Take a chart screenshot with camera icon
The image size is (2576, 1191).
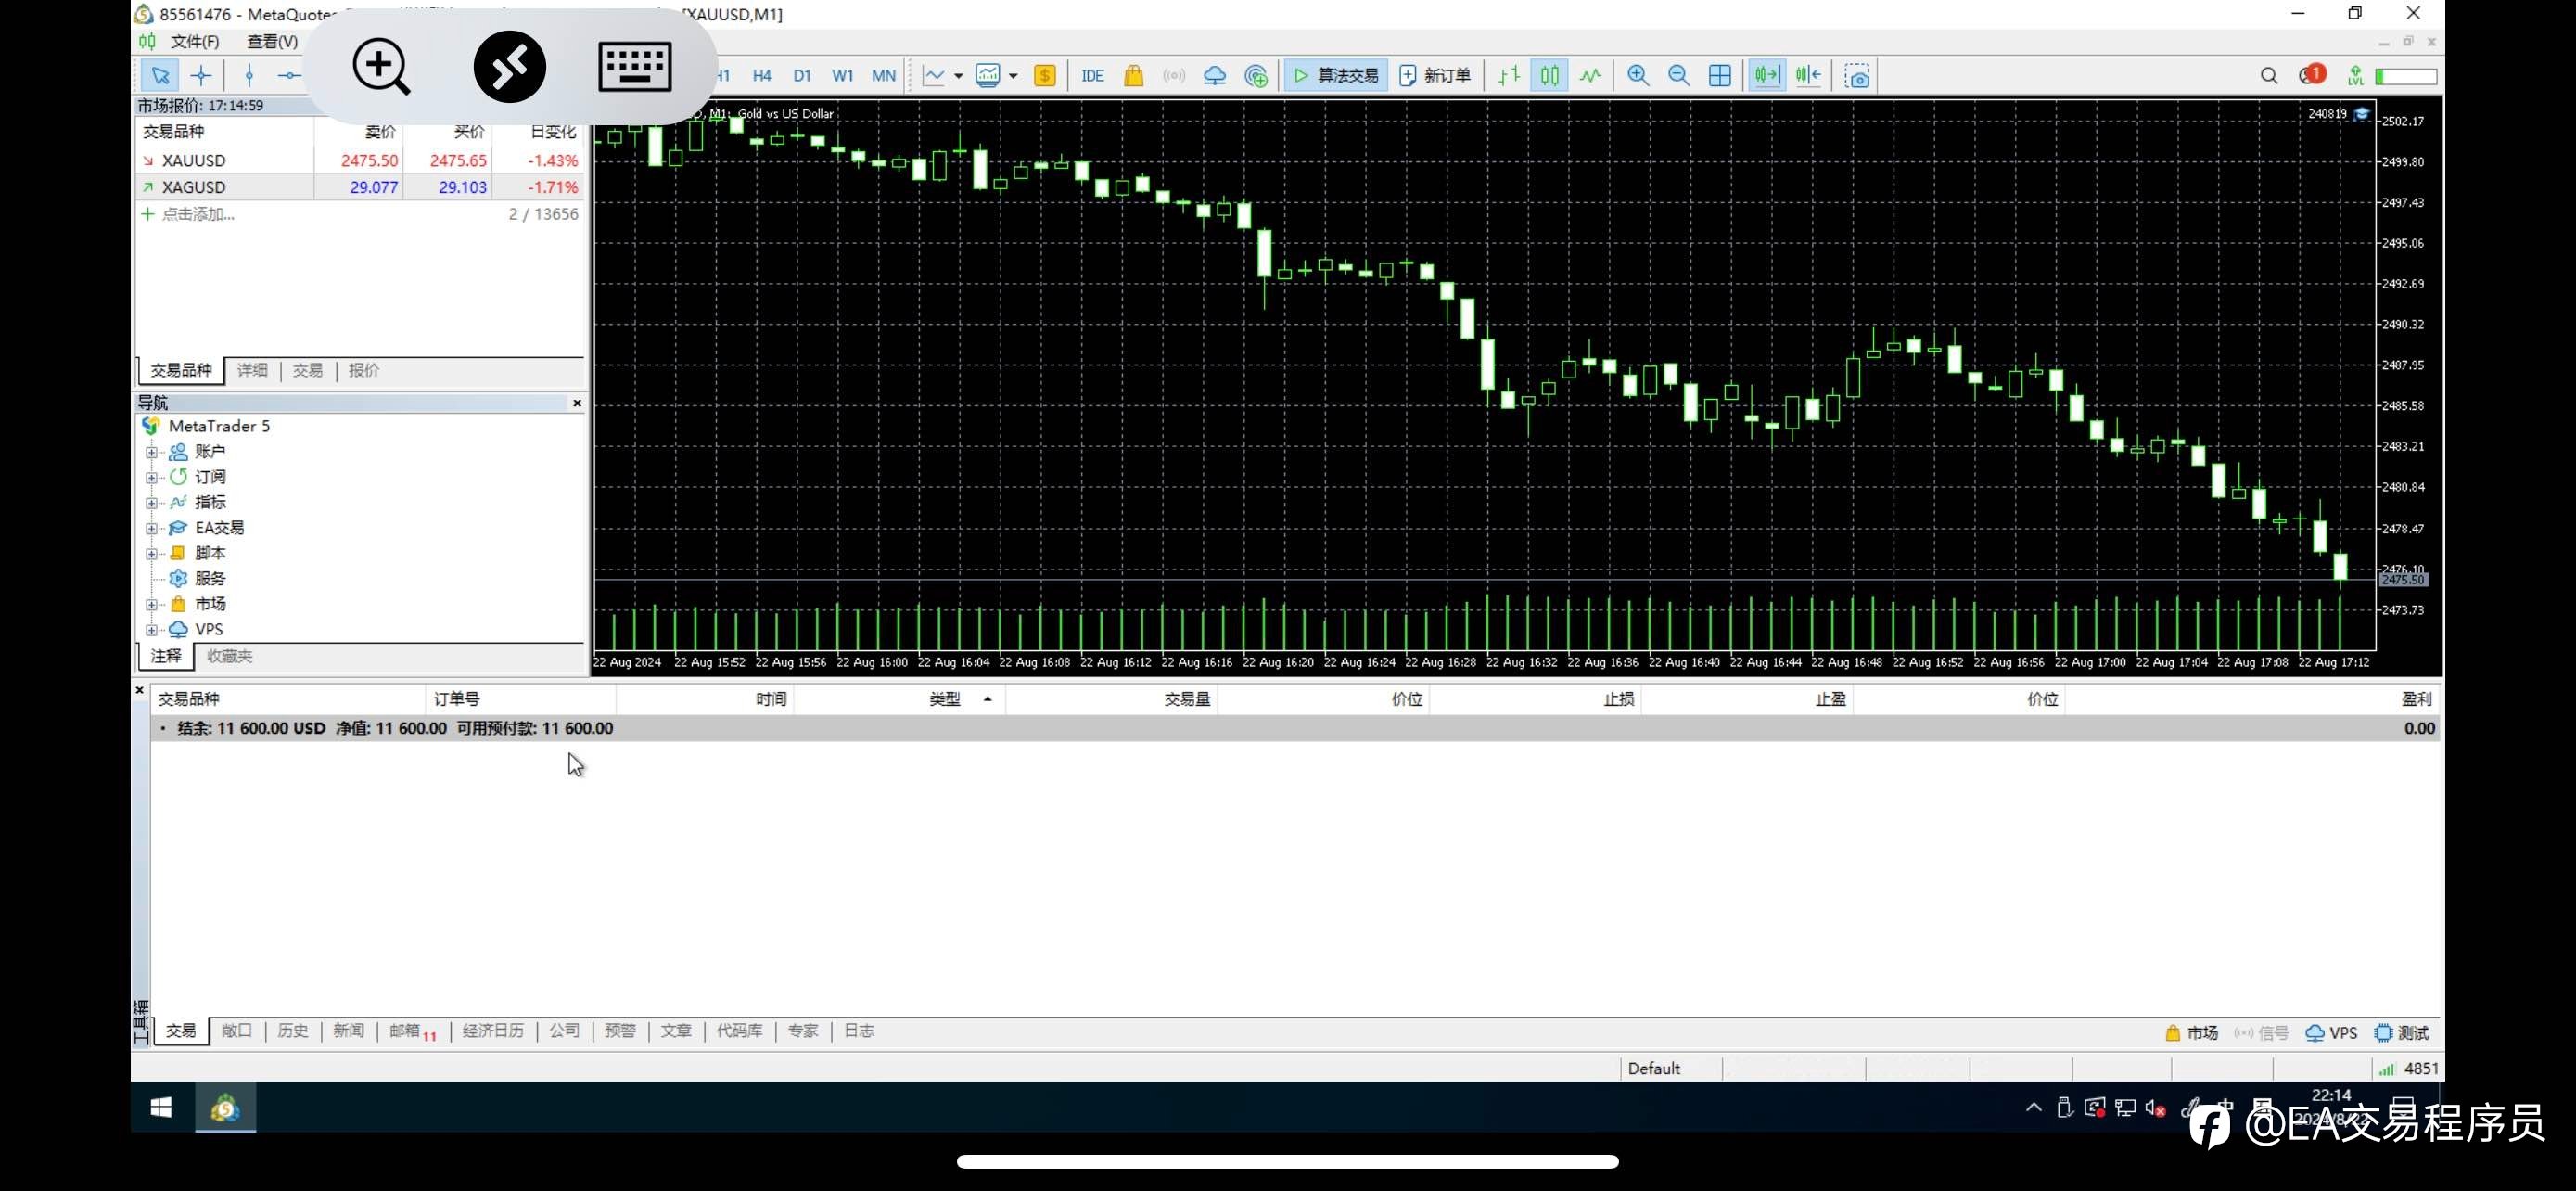click(1857, 75)
